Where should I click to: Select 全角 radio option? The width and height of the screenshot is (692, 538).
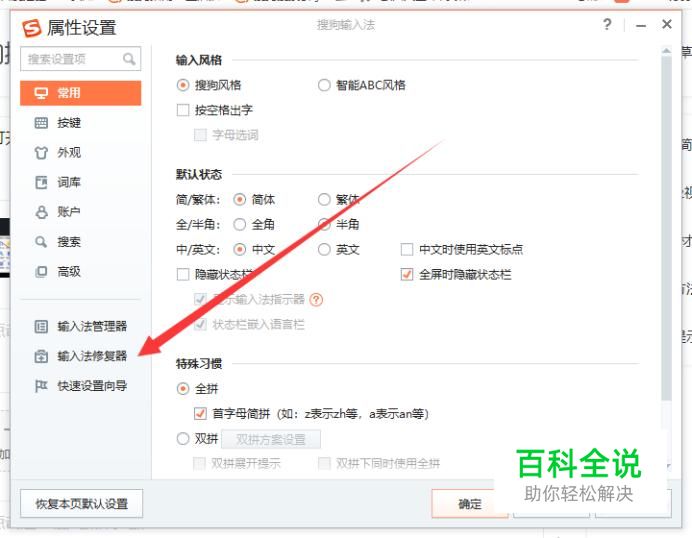pyautogui.click(x=239, y=225)
